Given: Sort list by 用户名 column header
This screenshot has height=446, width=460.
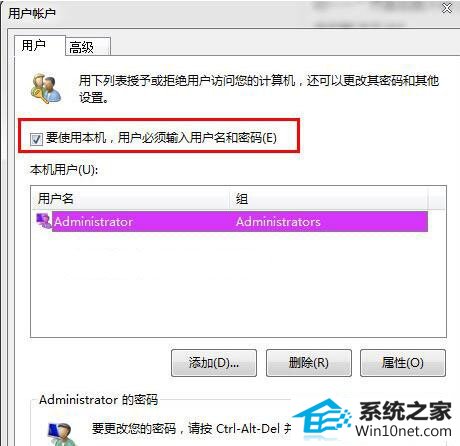Looking at the screenshot, I should pyautogui.click(x=131, y=198).
